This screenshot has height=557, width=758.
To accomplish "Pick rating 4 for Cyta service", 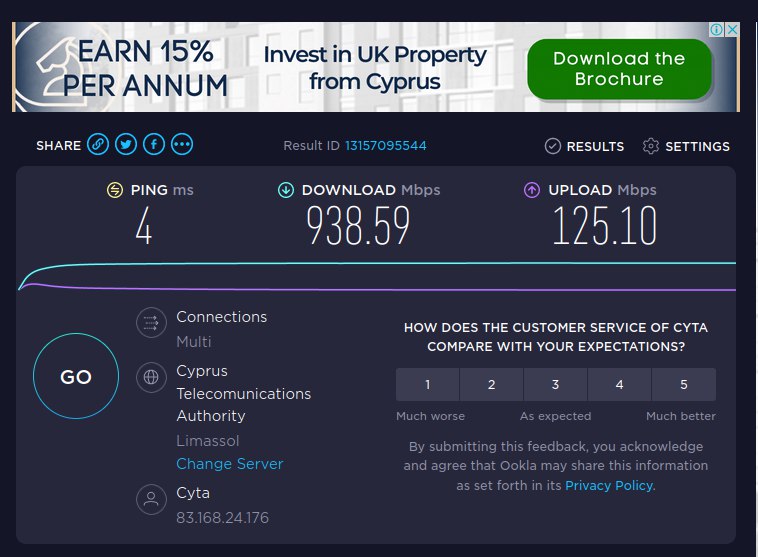I will coord(620,384).
